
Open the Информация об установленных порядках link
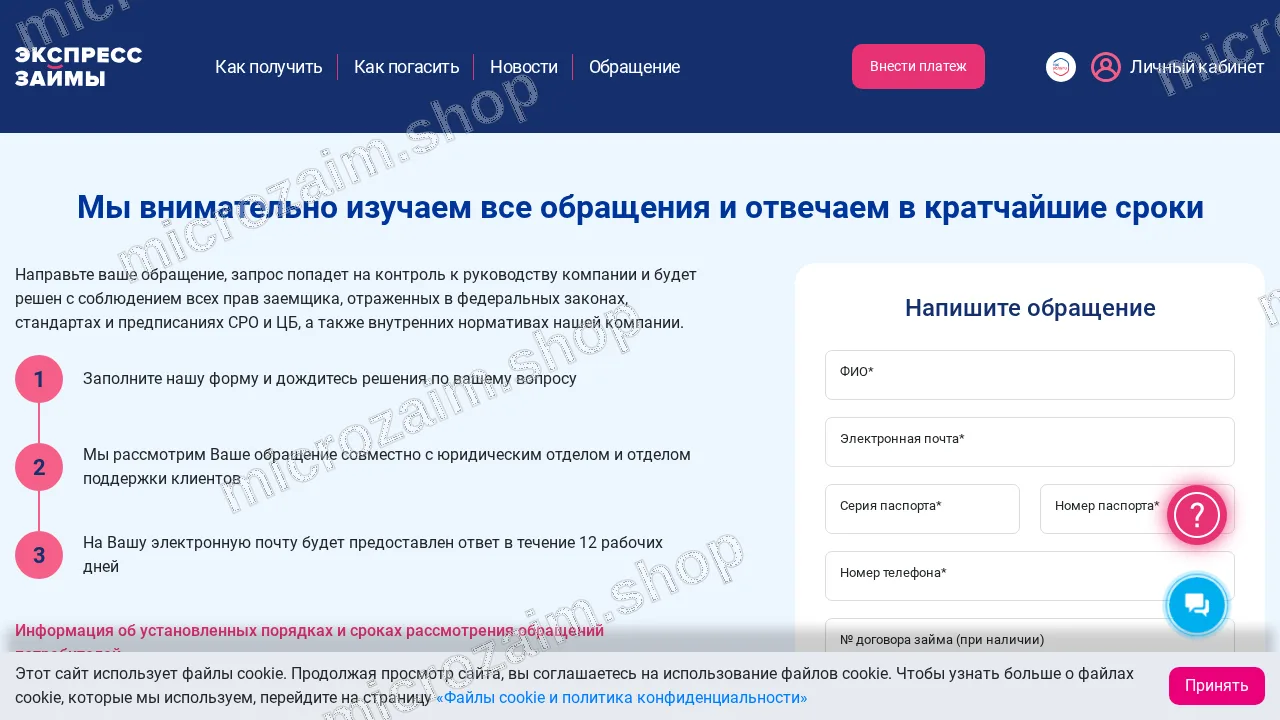tap(310, 640)
